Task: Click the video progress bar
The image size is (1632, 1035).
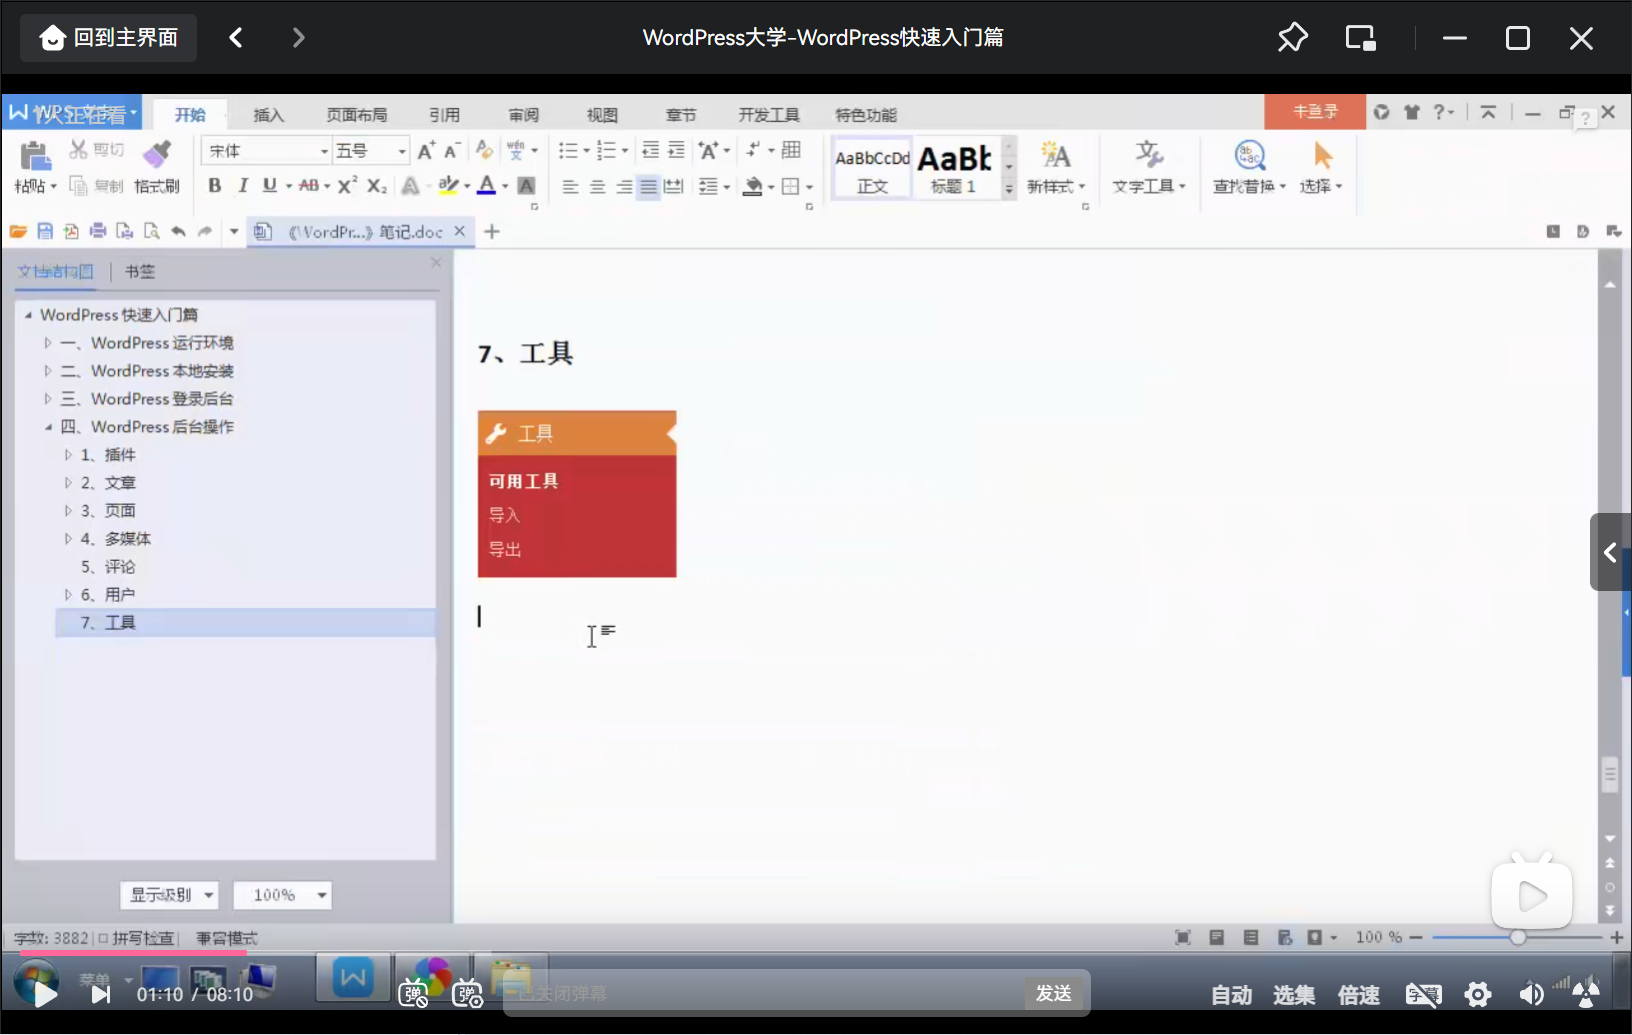Action: pyautogui.click(x=816, y=953)
